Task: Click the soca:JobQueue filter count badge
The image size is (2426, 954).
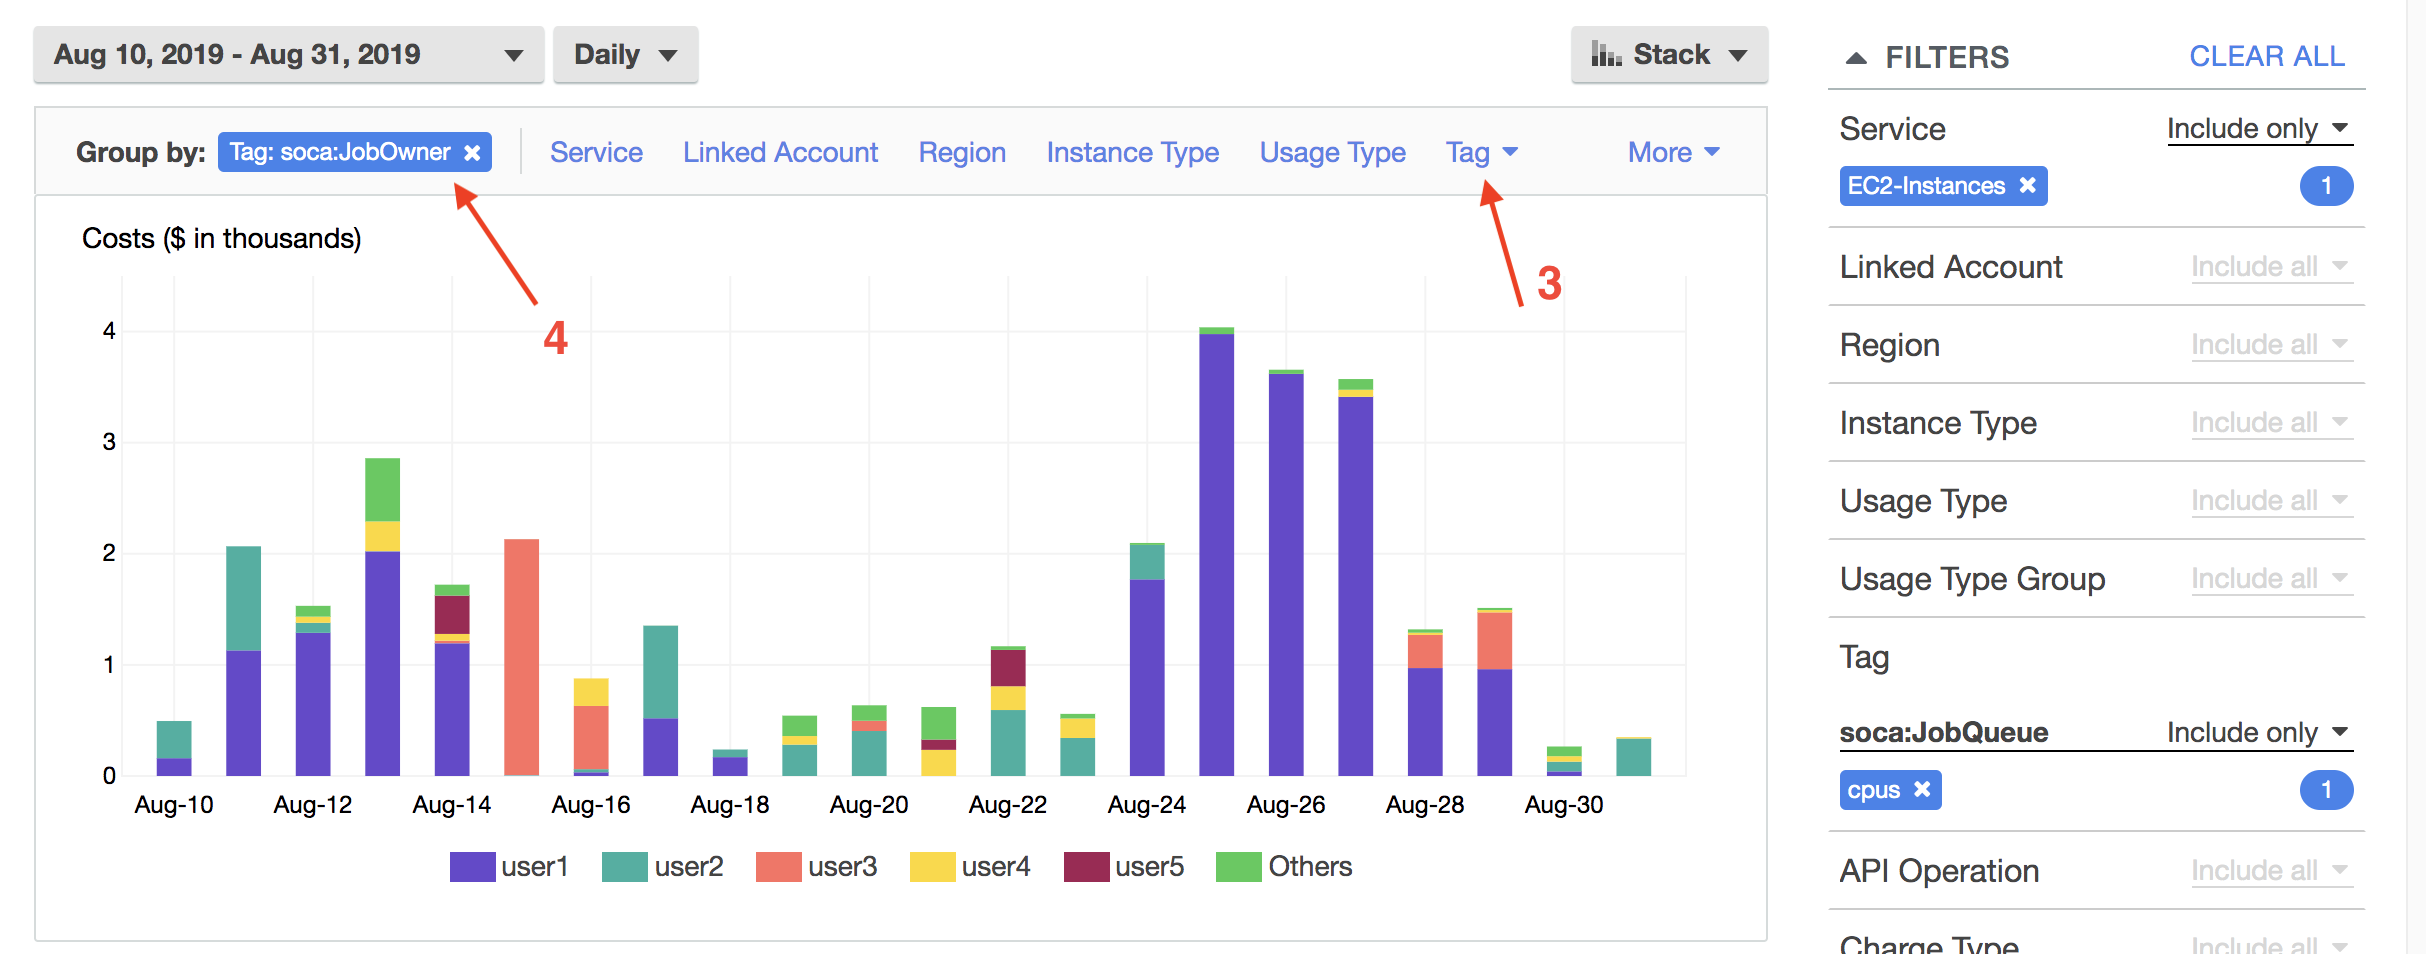Action: [x=2325, y=790]
